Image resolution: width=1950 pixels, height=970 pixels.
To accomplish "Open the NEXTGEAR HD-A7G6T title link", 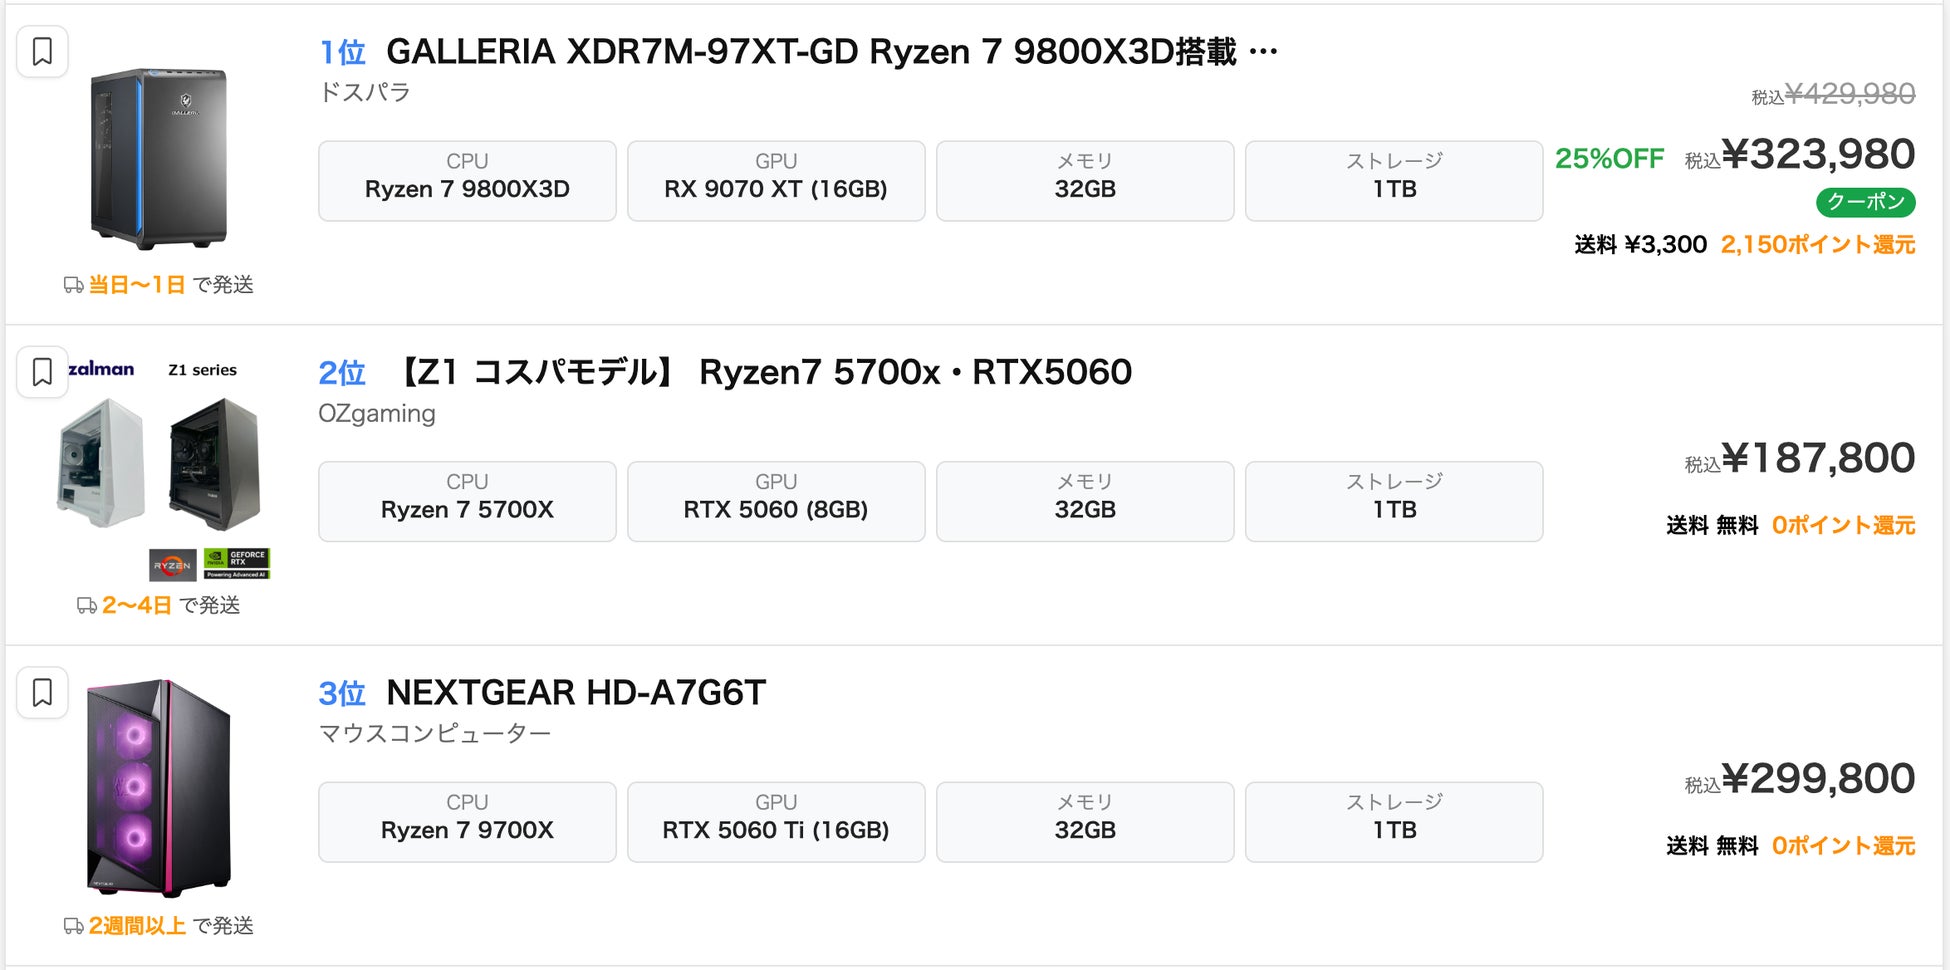I will (575, 692).
